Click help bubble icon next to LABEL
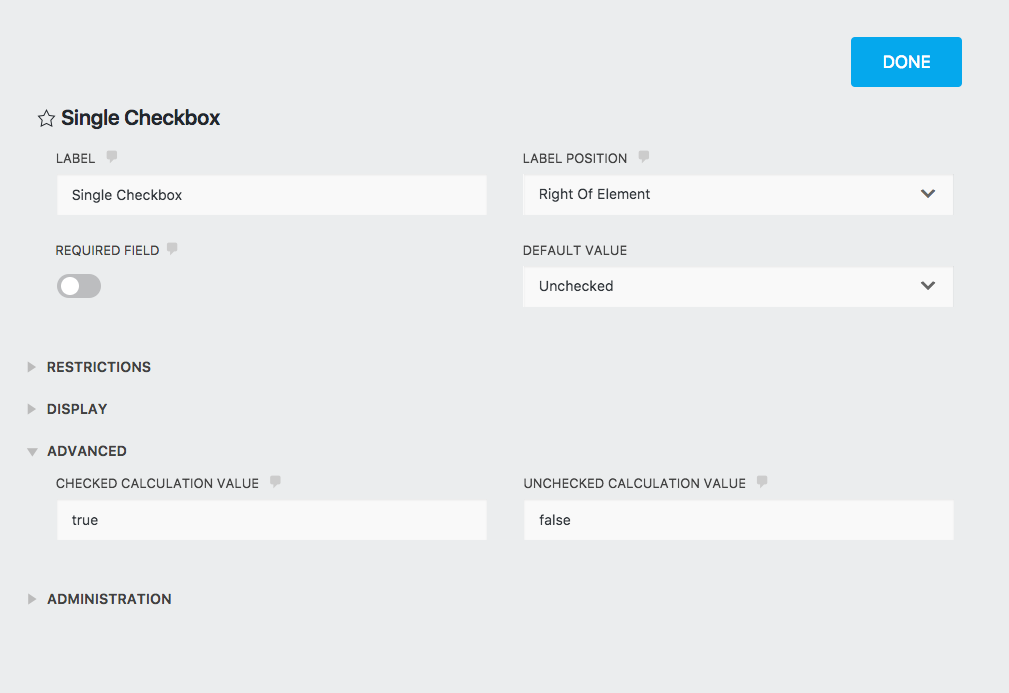1009x693 pixels. [x=112, y=157]
